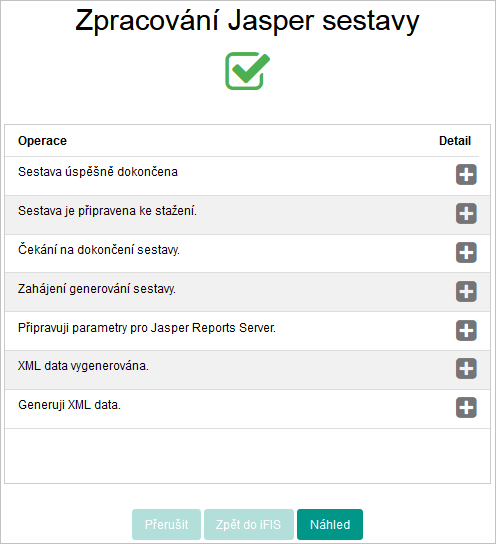496x544 pixels.
Task: Select the 'XML data vygenerována.' row text
Action: 83,366
